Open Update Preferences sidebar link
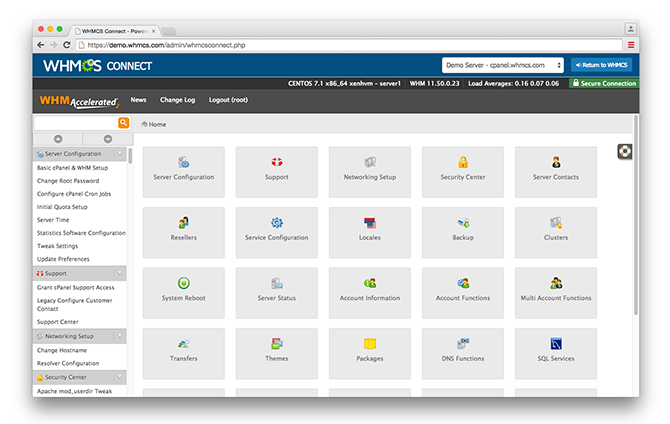Image resolution: width=670 pixels, height=424 pixels. (63, 259)
